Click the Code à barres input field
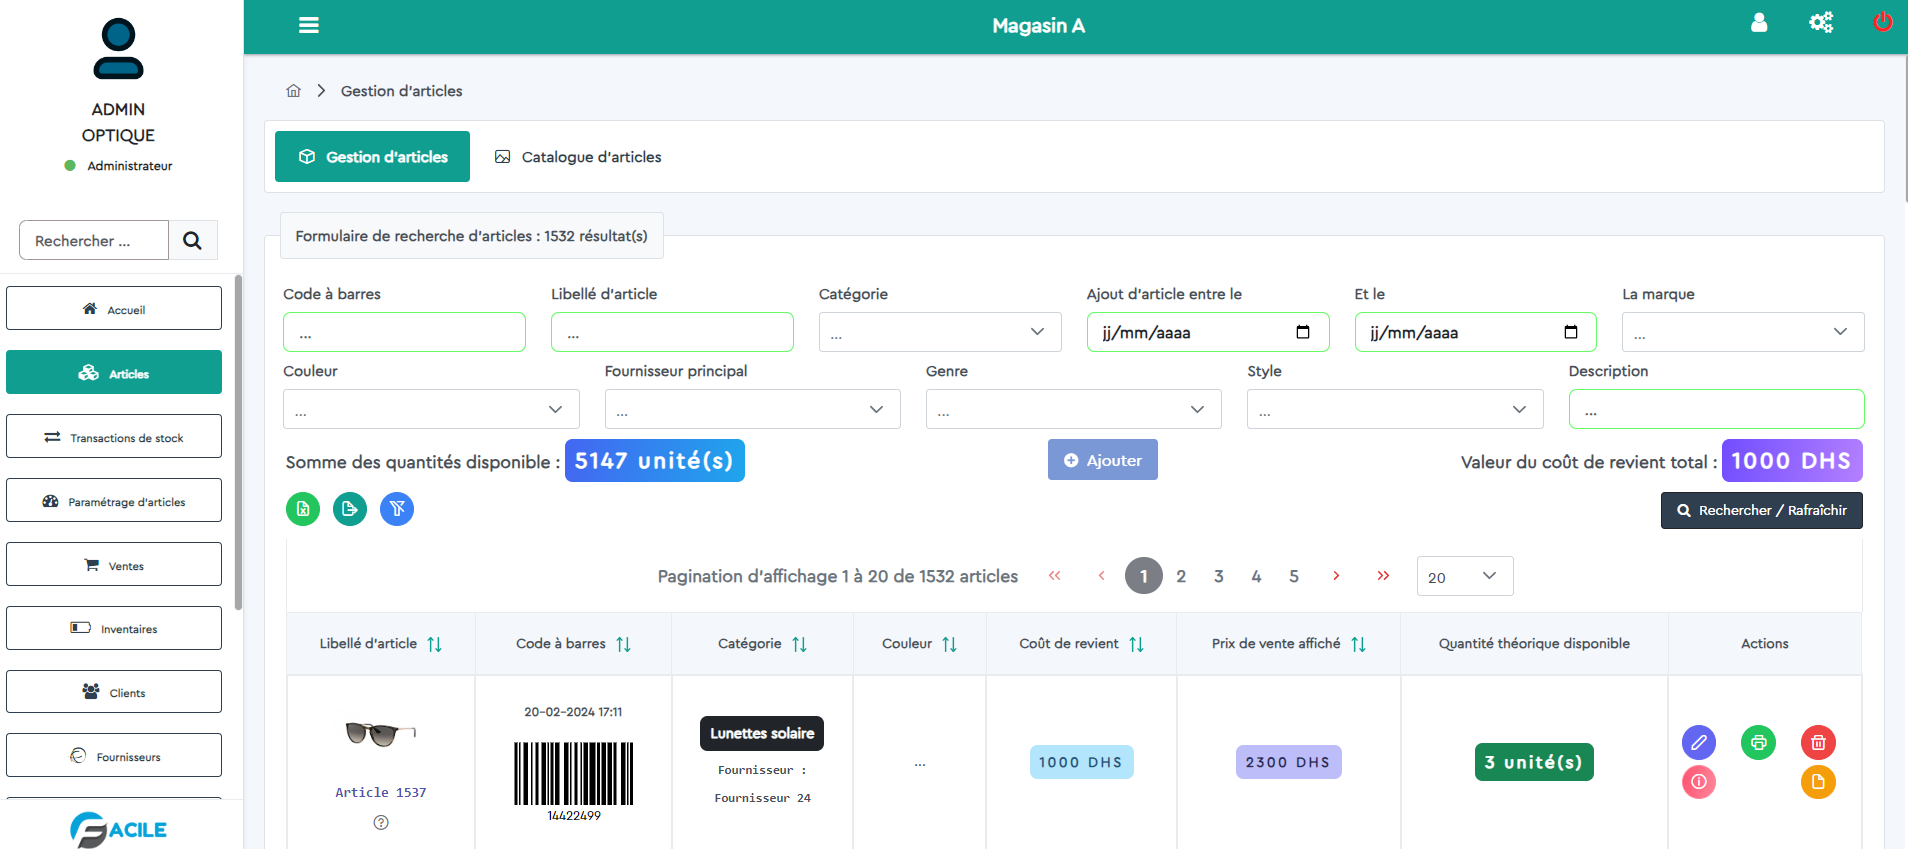The height and width of the screenshot is (849, 1908). tap(404, 332)
